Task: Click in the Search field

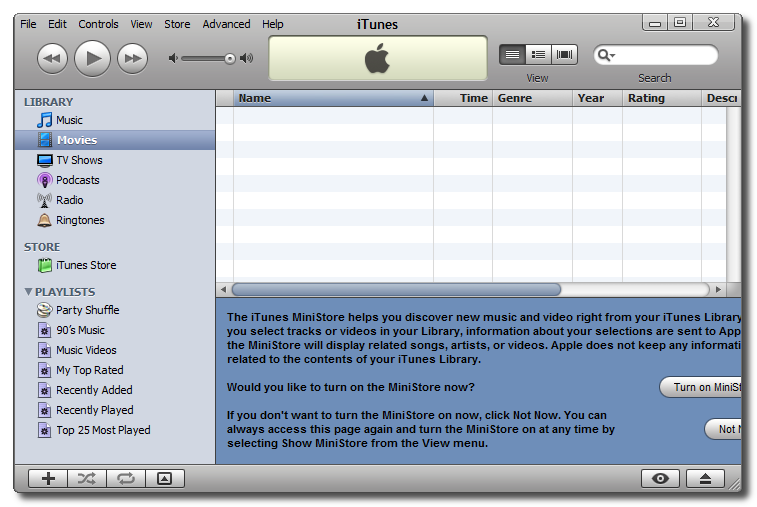Action: click(657, 55)
